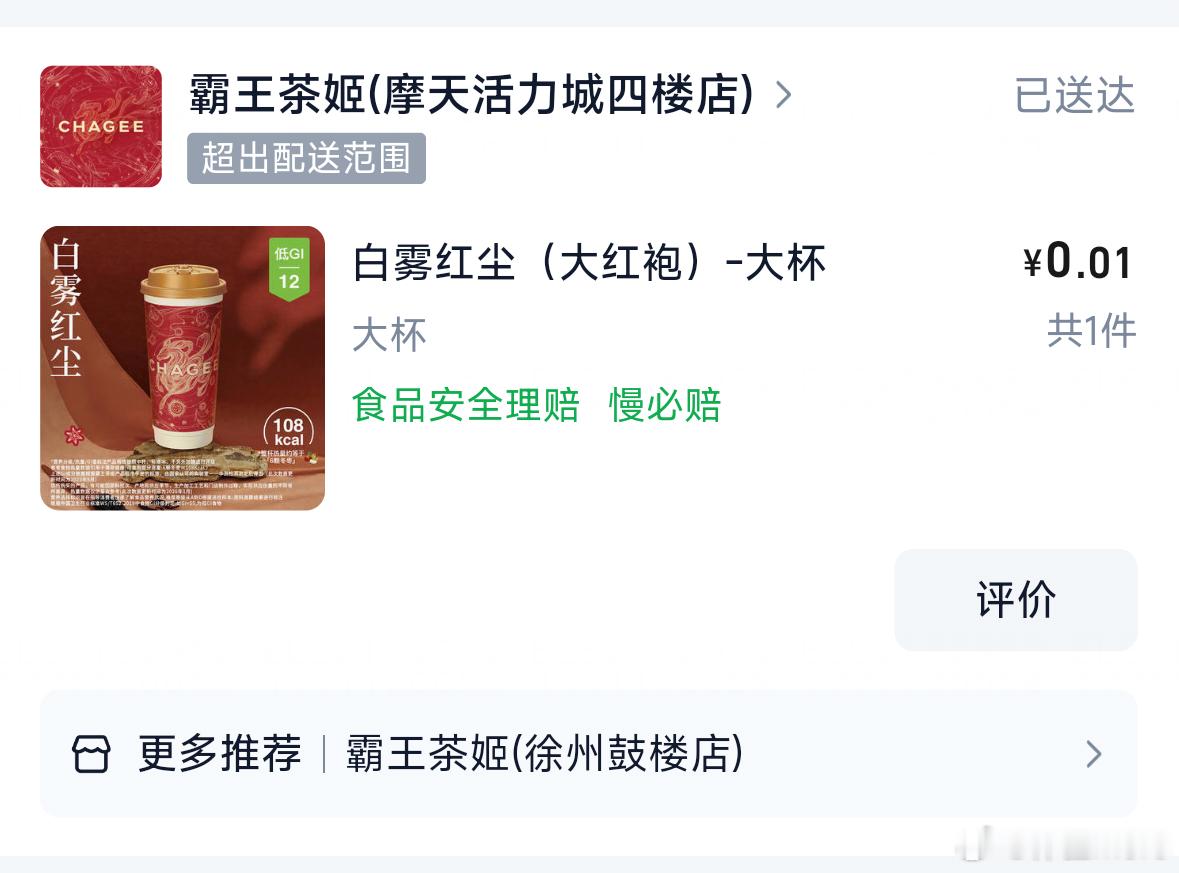
Task: Tap the 共1件 item count
Action: [x=1092, y=331]
